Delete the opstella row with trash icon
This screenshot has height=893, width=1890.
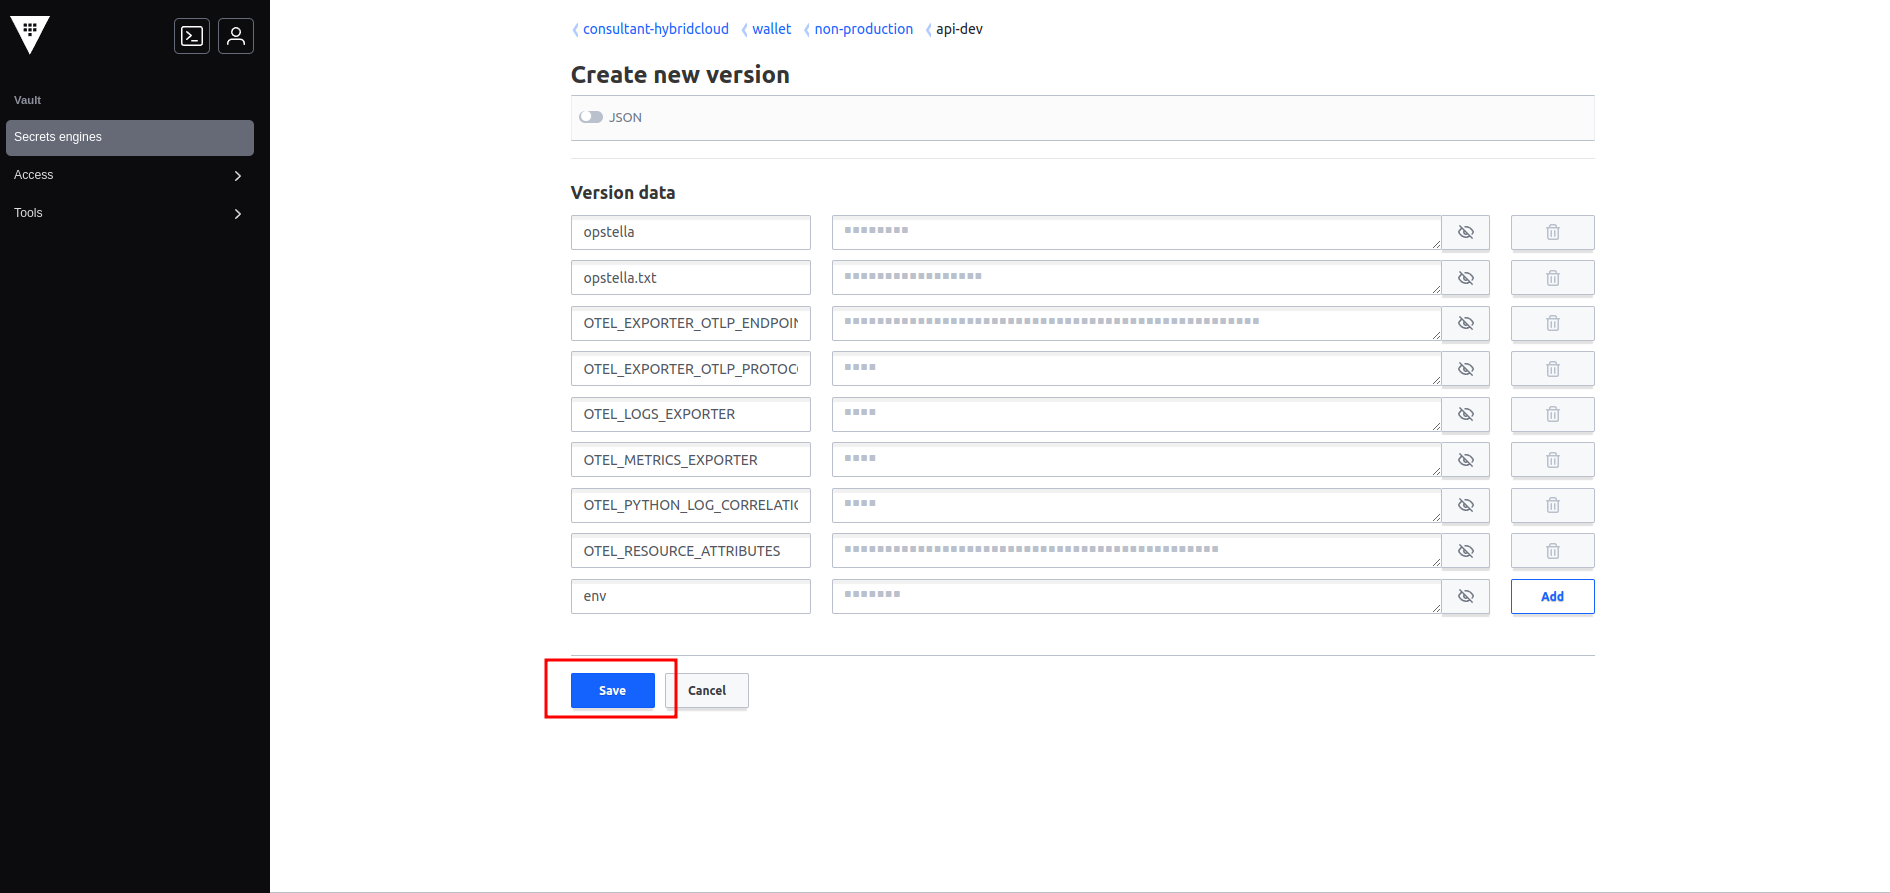point(1552,232)
